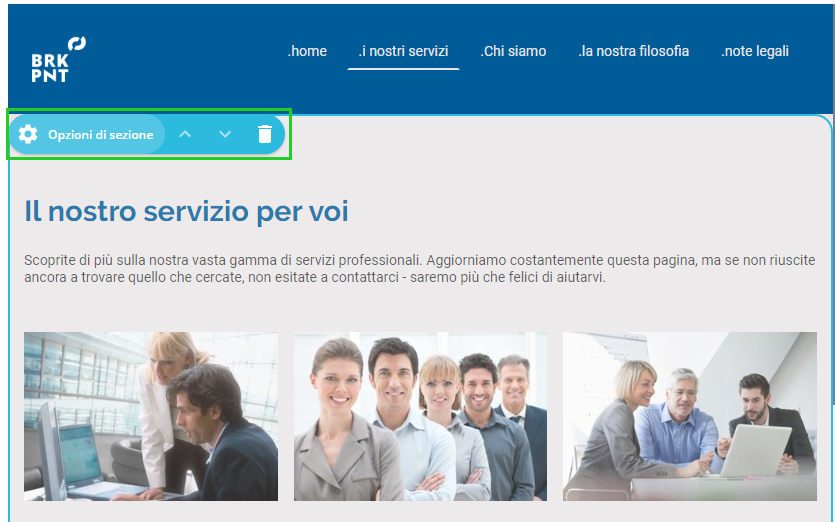Move section down with the down chevron
Screen dimensions: 835x522
coord(225,134)
